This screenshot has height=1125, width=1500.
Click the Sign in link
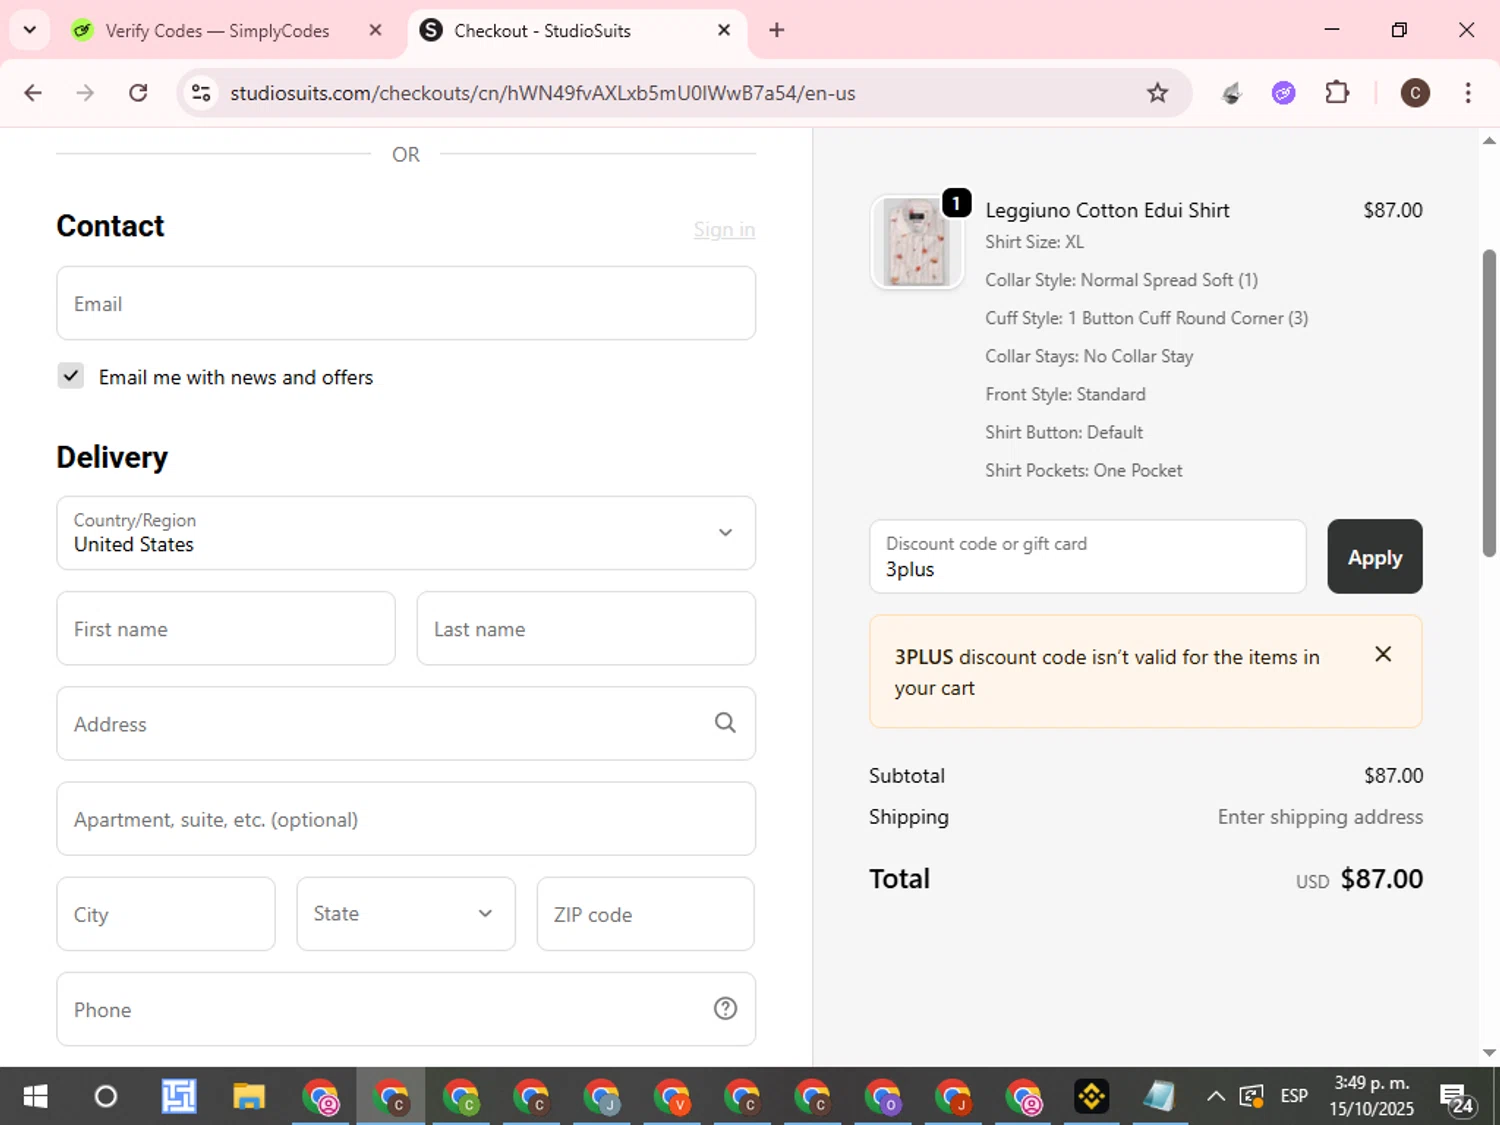(724, 230)
